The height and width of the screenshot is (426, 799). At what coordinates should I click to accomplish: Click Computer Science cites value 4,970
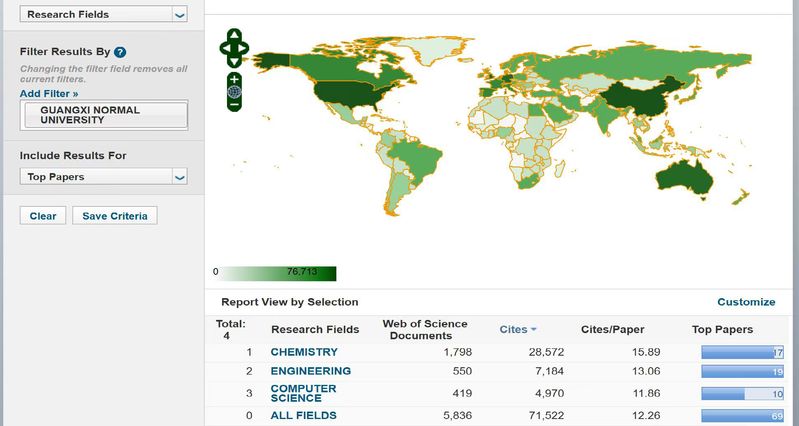549,393
